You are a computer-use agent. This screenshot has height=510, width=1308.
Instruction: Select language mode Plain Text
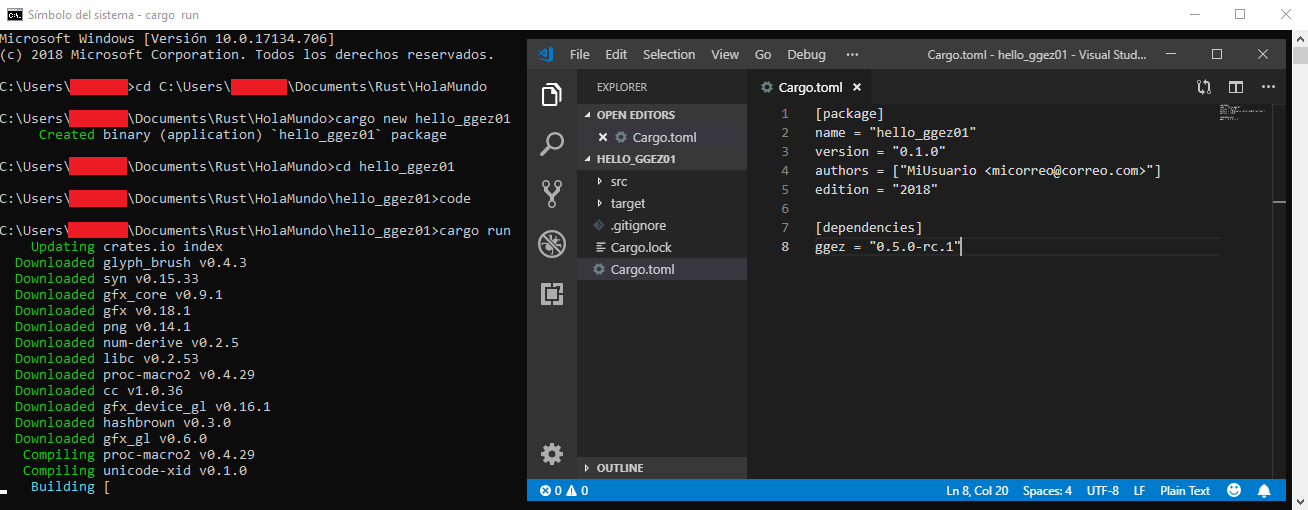tap(1185, 491)
